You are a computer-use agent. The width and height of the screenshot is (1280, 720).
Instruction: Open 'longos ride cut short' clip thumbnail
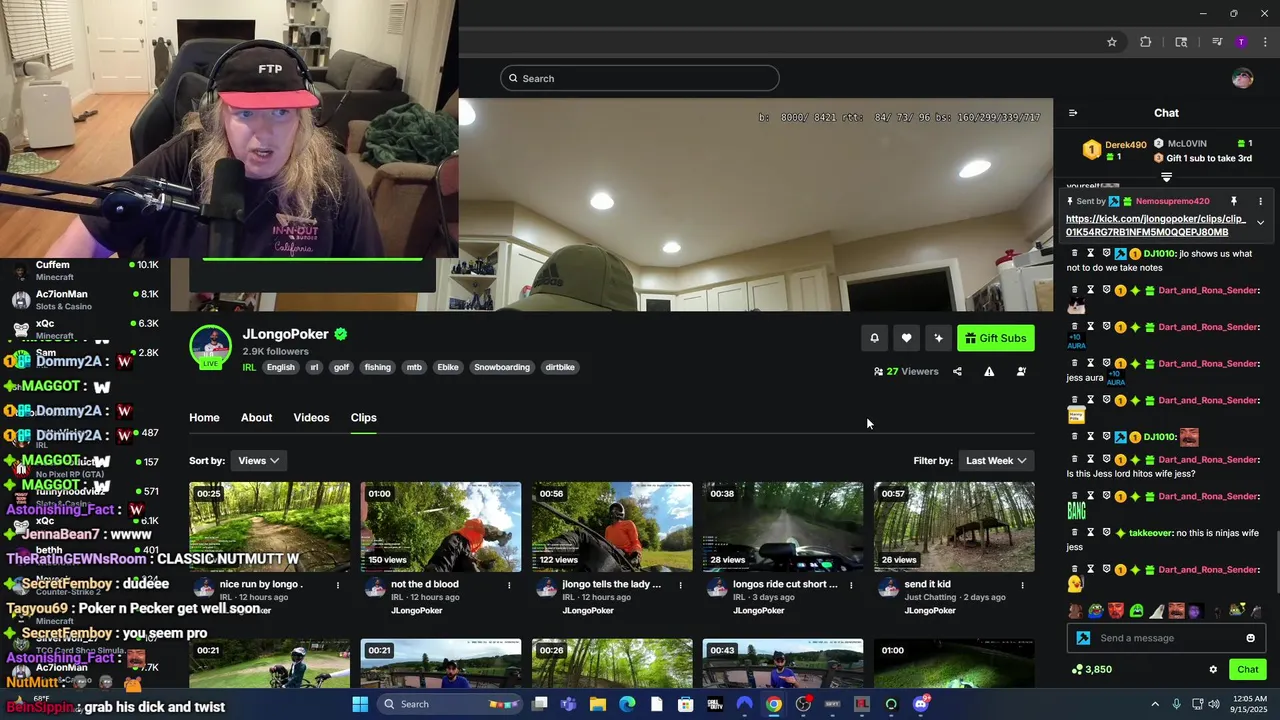pyautogui.click(x=783, y=527)
